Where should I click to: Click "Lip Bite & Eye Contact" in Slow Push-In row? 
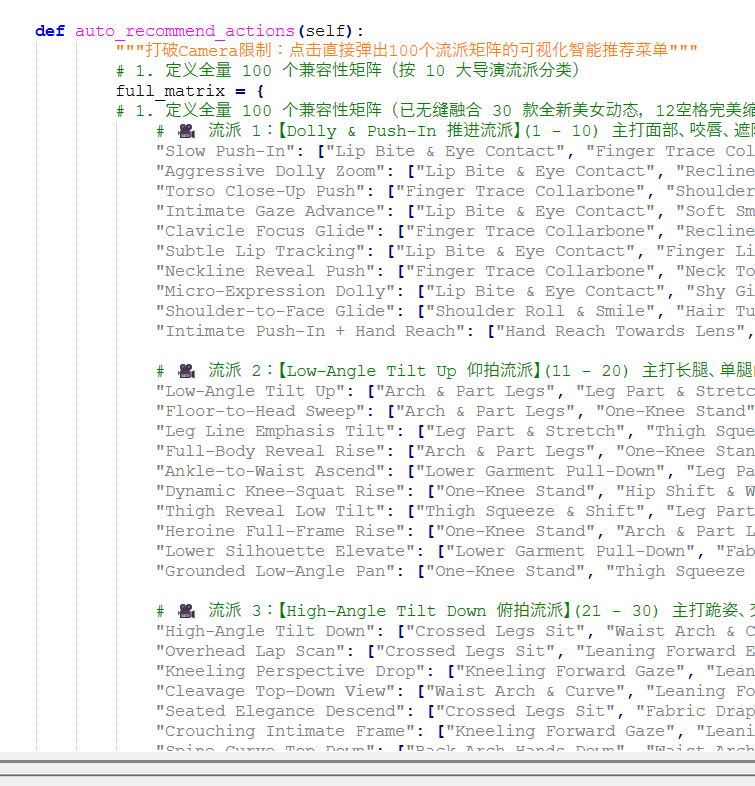[446, 151]
